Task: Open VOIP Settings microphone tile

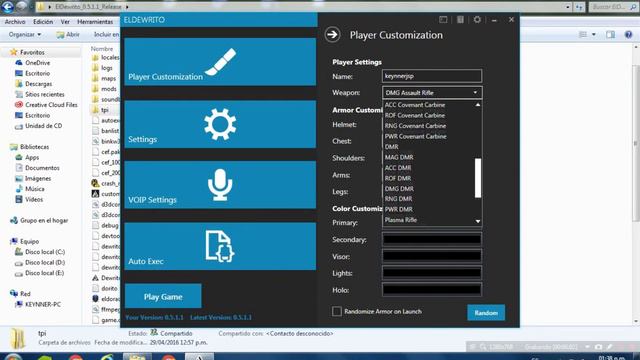Action: pyautogui.click(x=220, y=185)
